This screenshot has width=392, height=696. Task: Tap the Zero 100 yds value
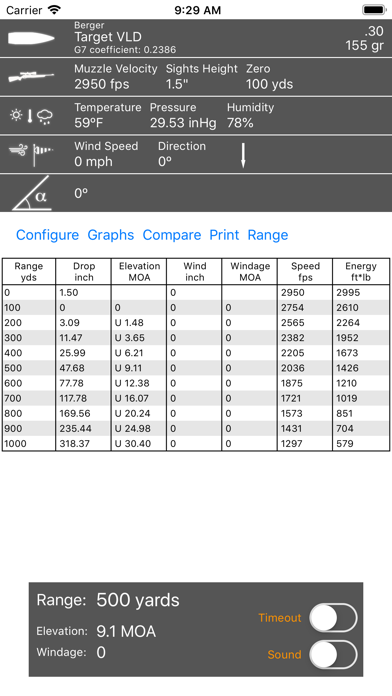click(x=269, y=84)
